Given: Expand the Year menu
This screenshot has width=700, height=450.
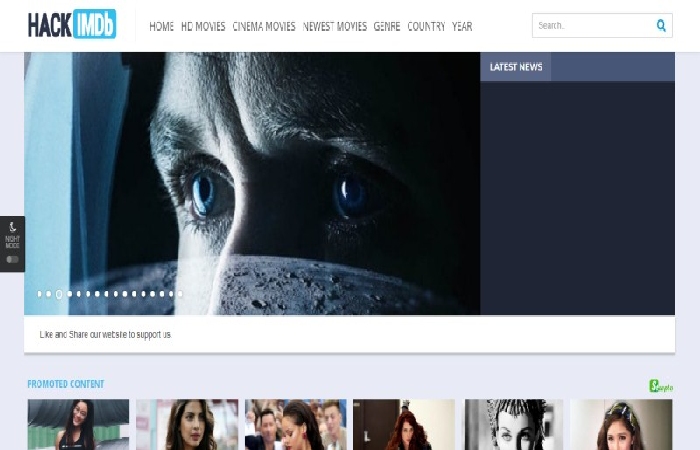Looking at the screenshot, I should click(x=462, y=27).
